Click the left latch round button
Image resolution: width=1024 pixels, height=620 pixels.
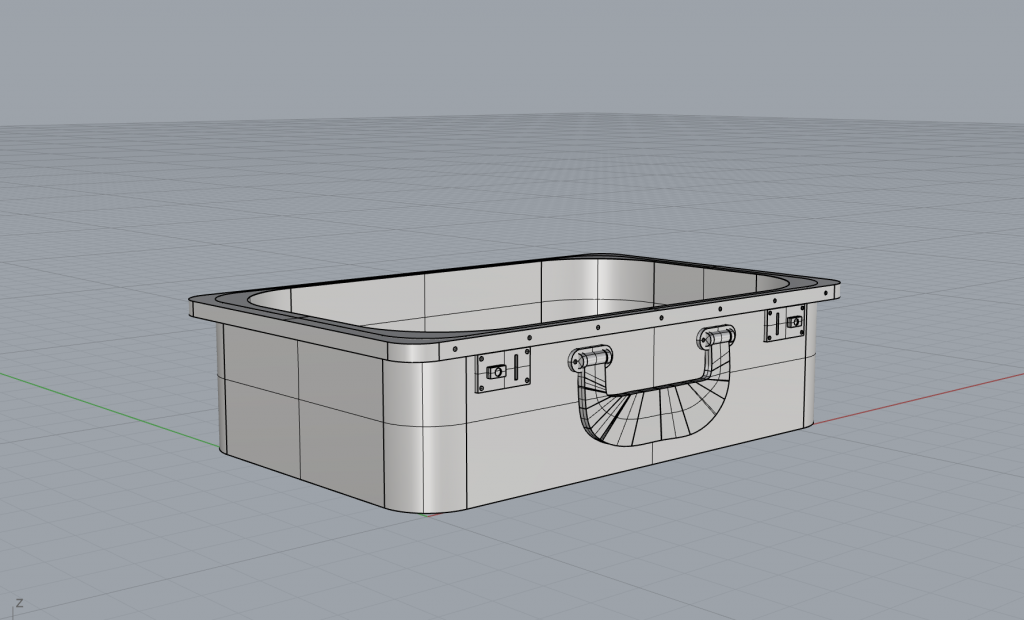(493, 373)
